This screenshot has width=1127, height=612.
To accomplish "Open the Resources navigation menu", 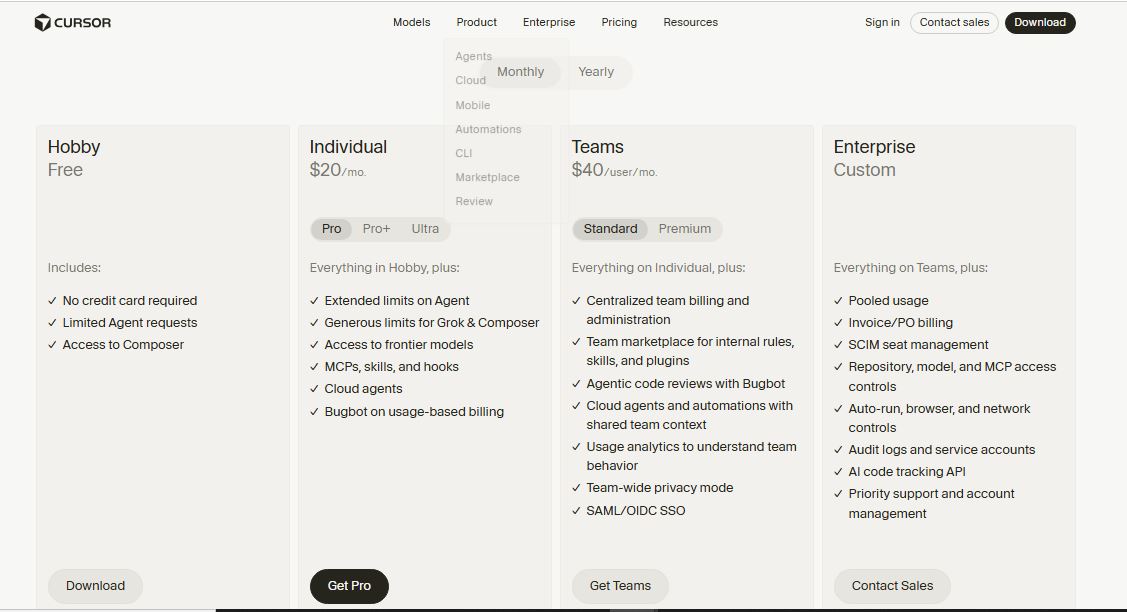I will point(691,22).
